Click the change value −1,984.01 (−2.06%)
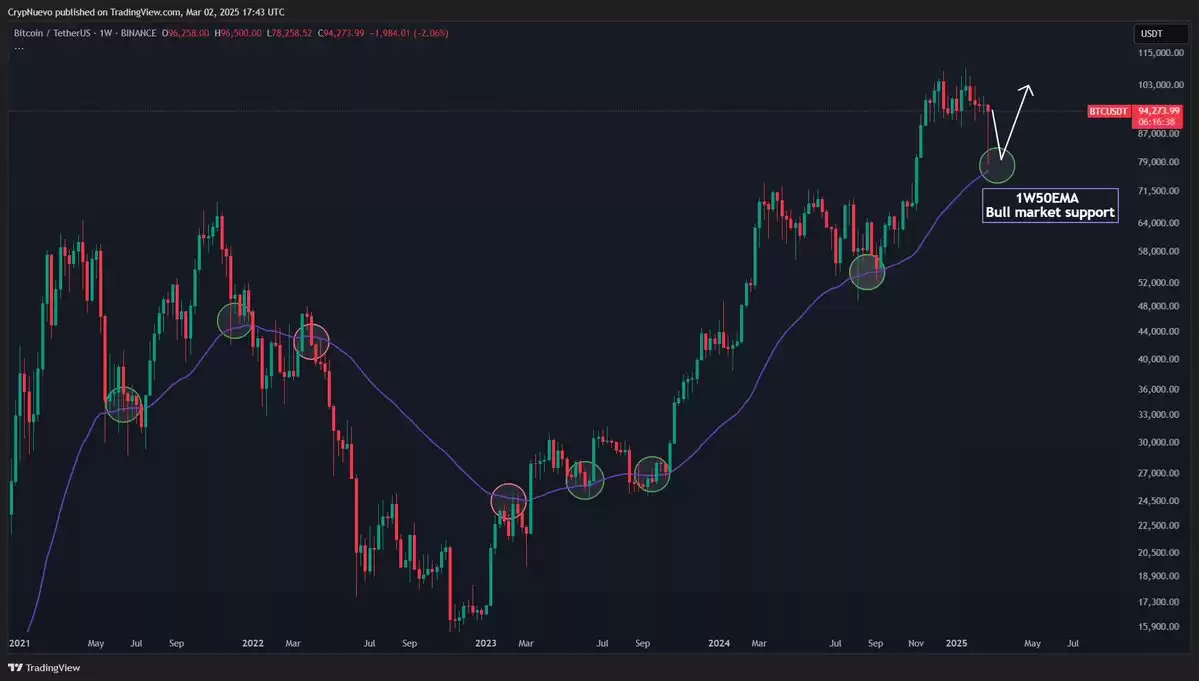Viewport: 1199px width, 681px height. 409,34
